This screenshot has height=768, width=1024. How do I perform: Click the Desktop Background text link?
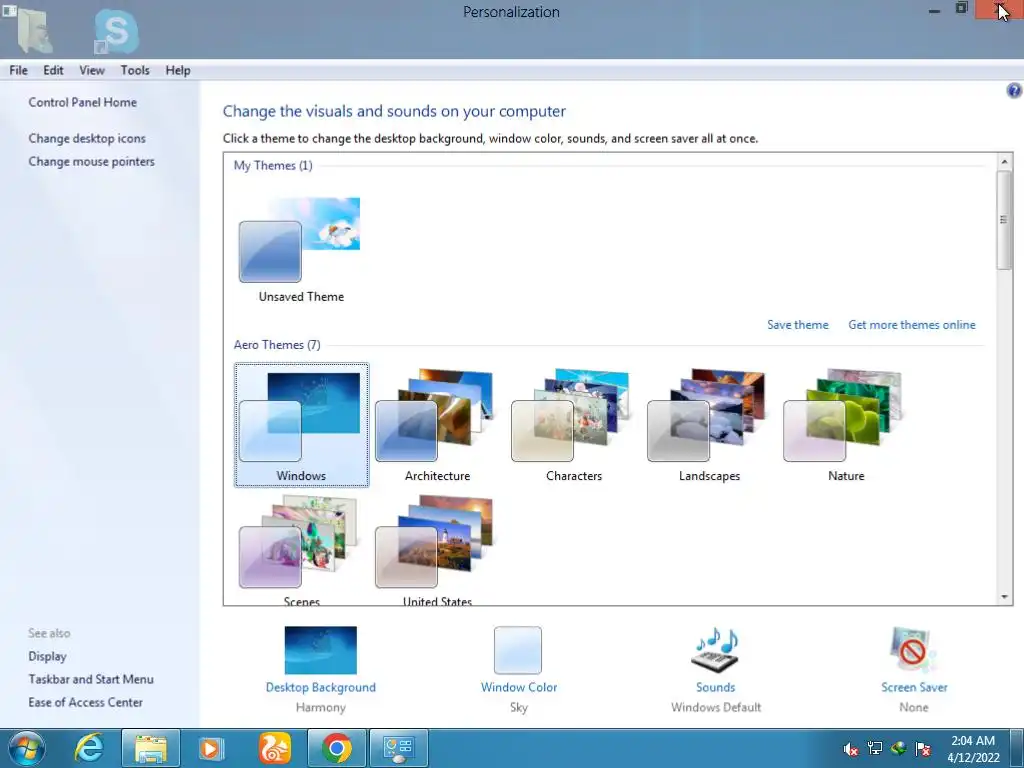point(321,687)
